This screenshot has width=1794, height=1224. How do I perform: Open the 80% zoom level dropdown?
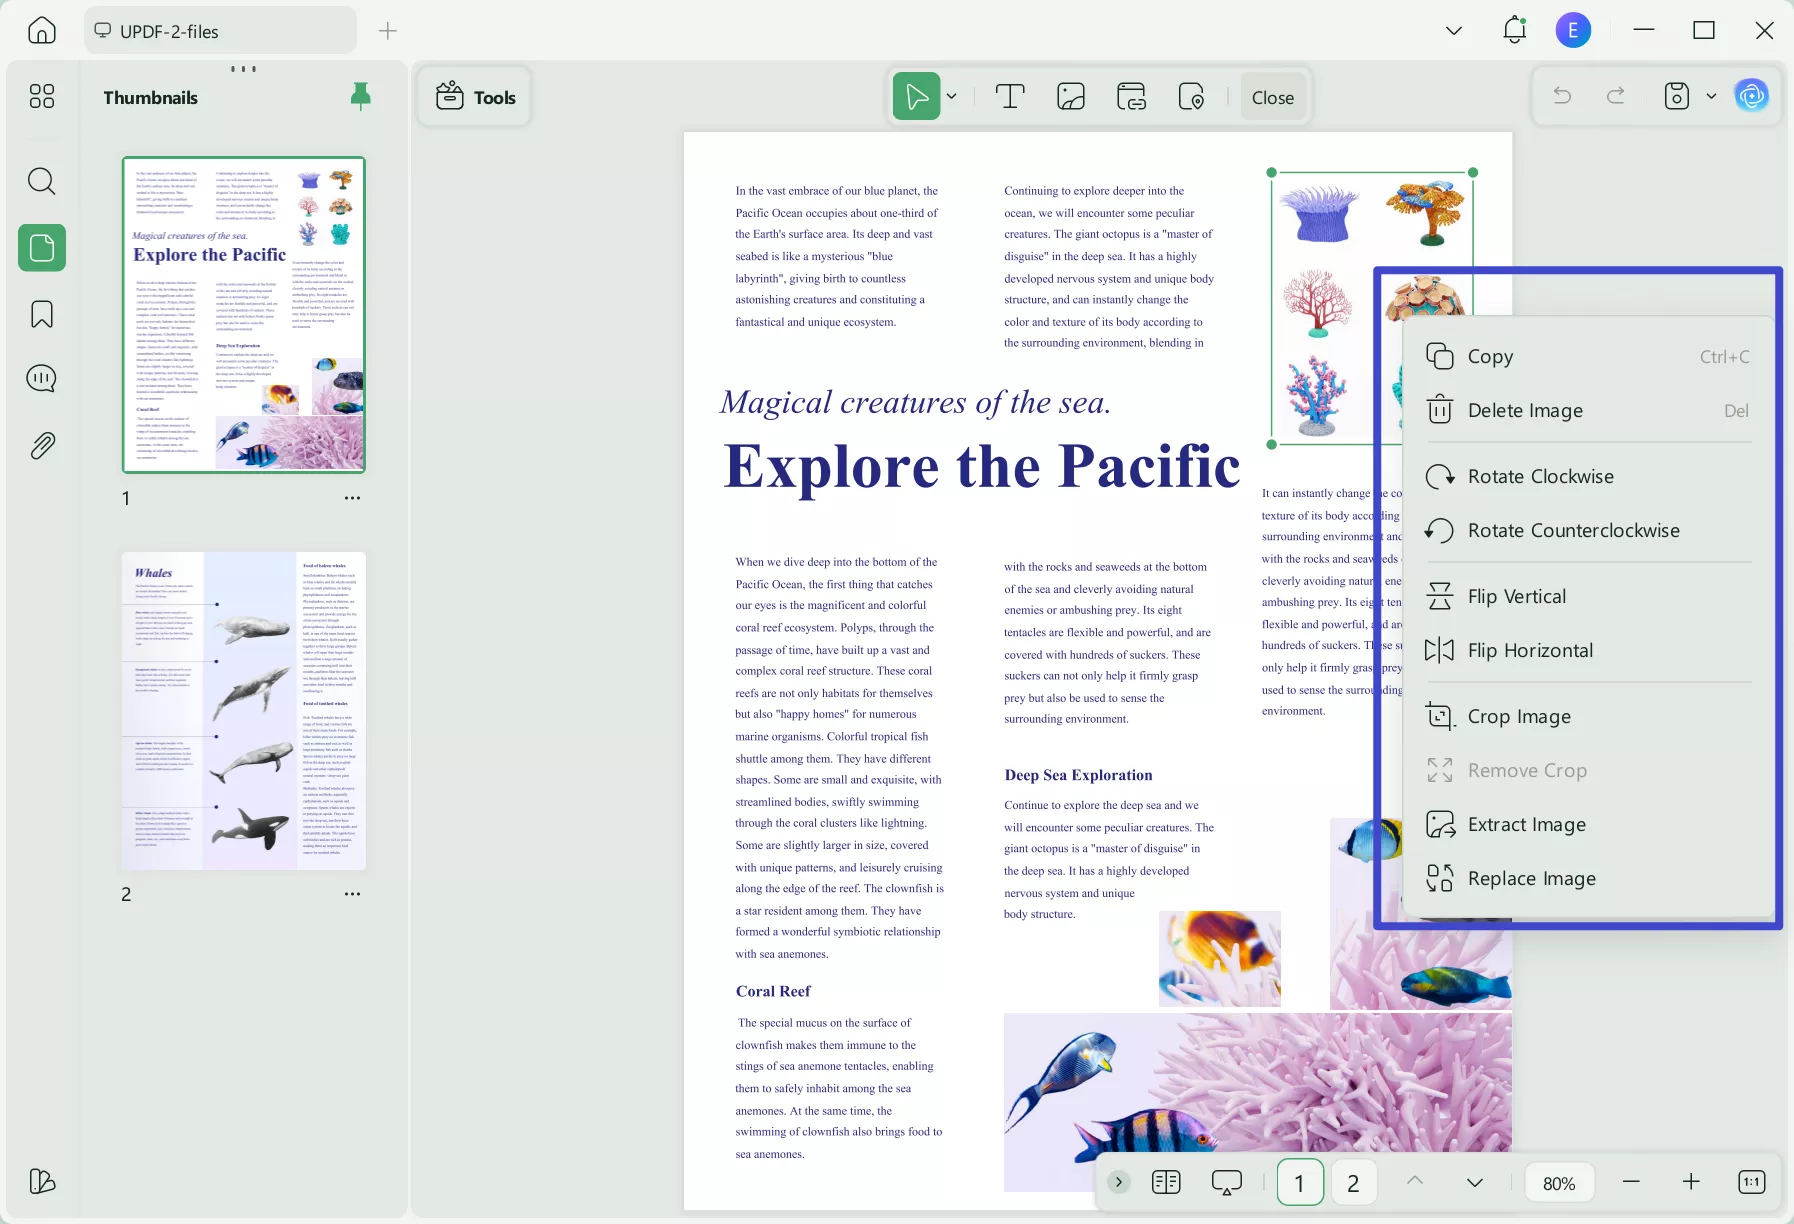(1558, 1183)
